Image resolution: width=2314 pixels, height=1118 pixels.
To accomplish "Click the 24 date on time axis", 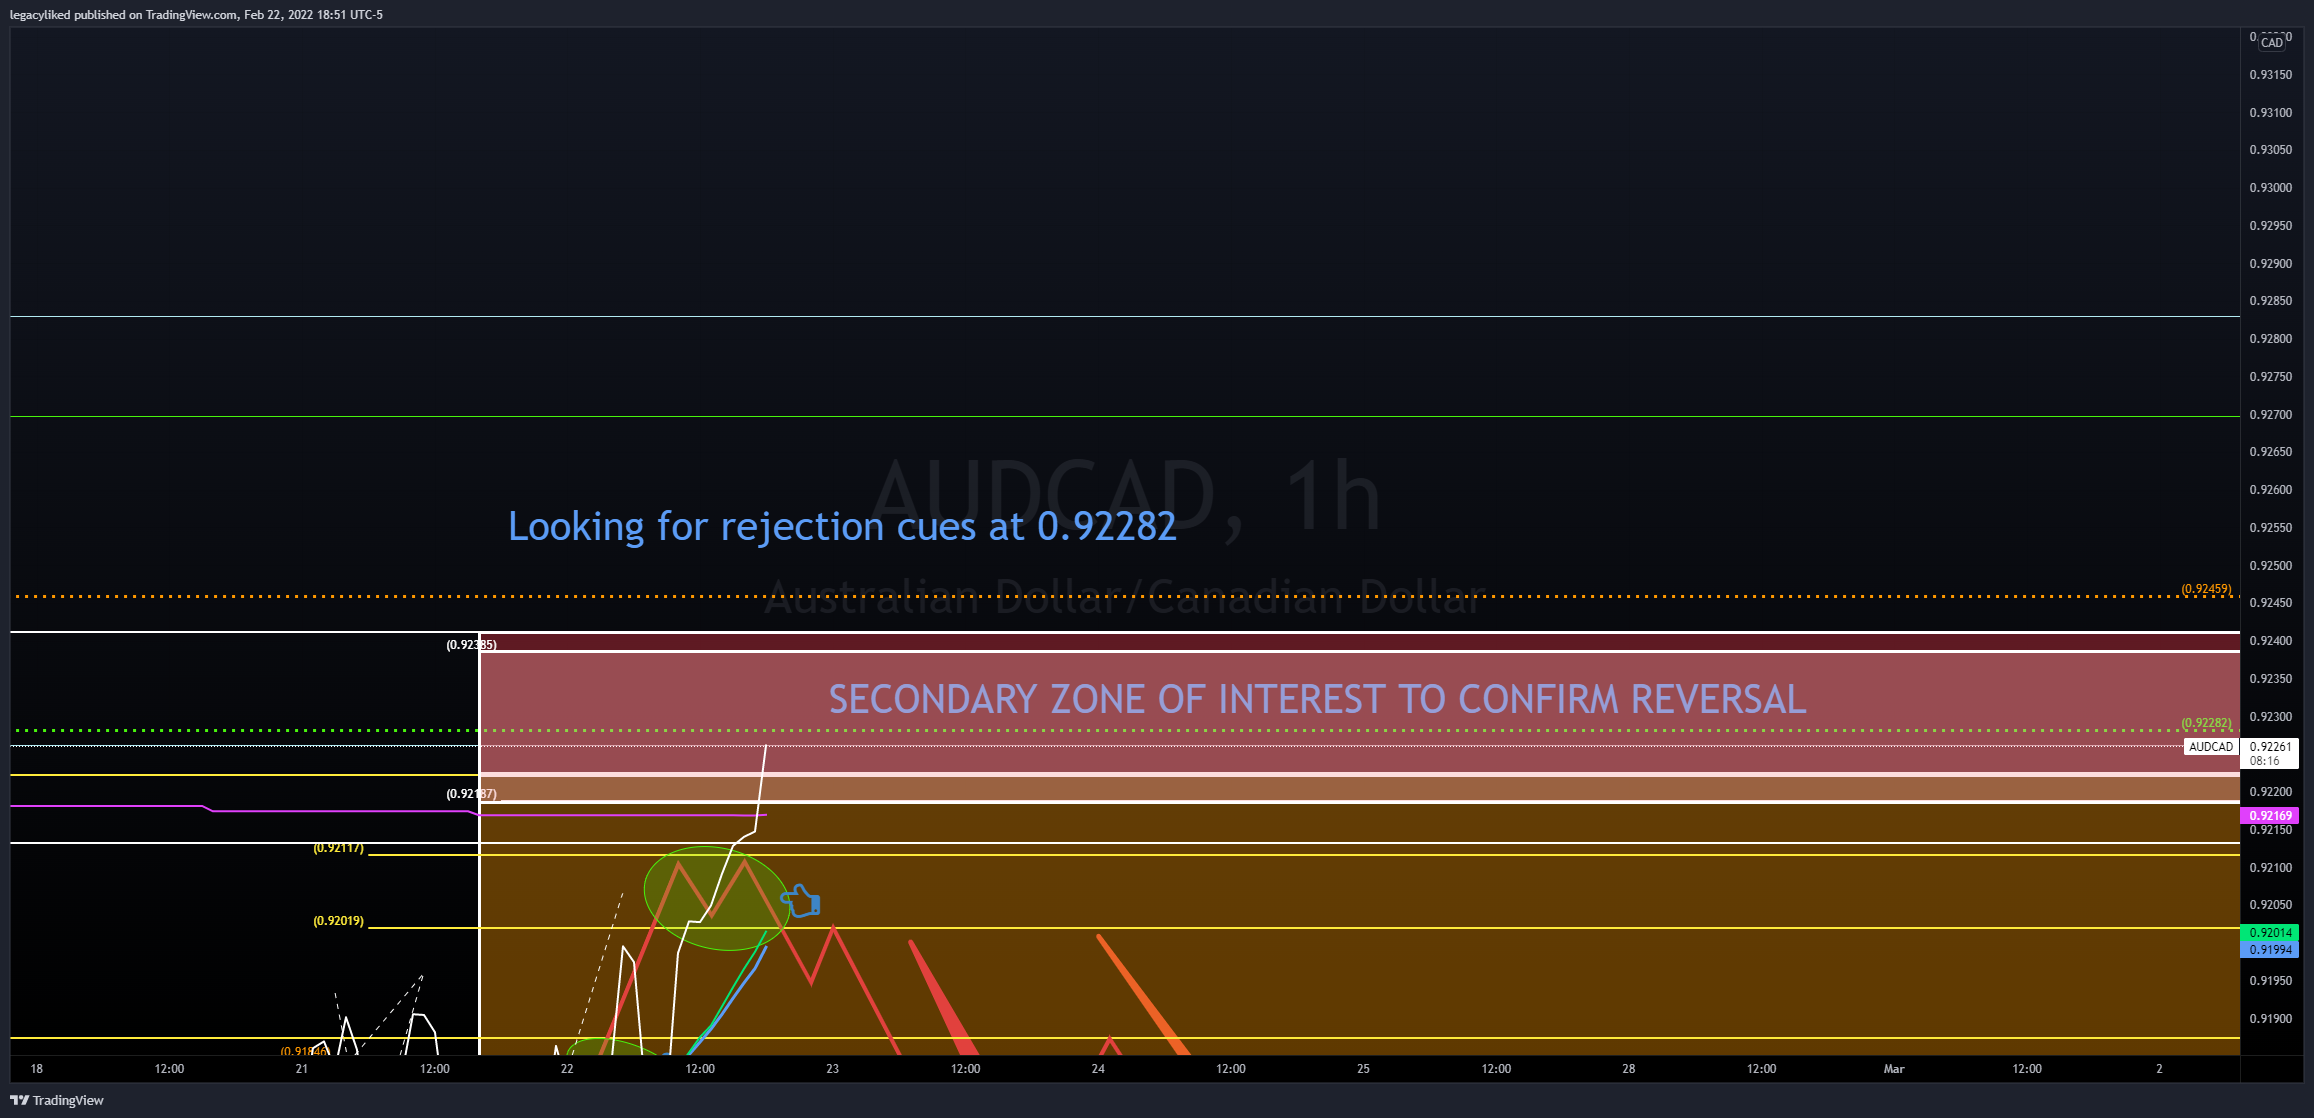I will [1098, 1069].
